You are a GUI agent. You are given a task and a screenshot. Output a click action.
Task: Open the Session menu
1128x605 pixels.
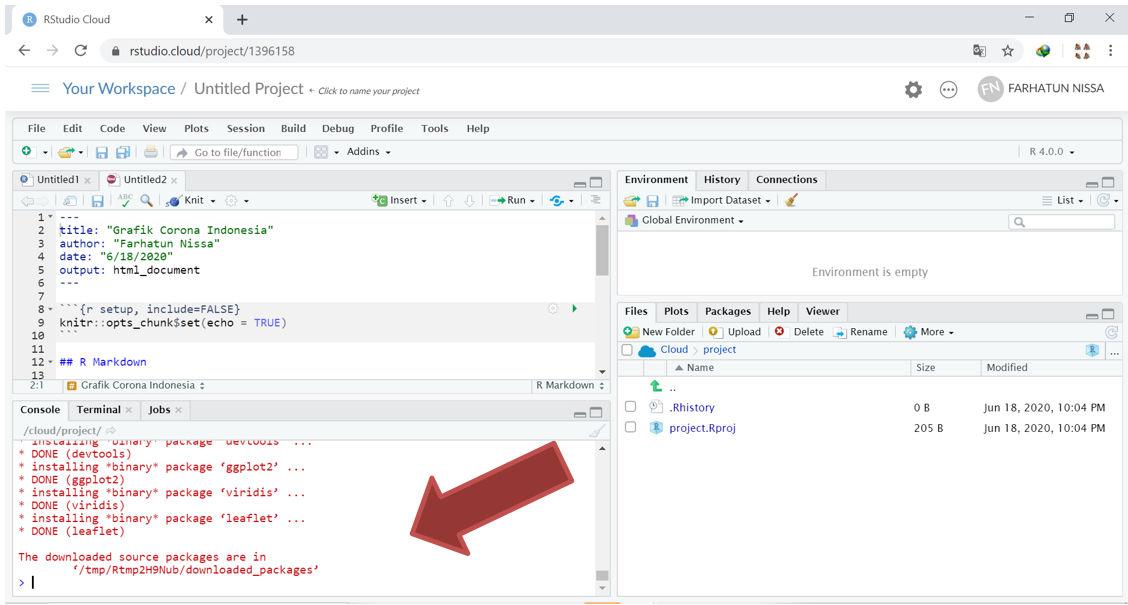(246, 129)
